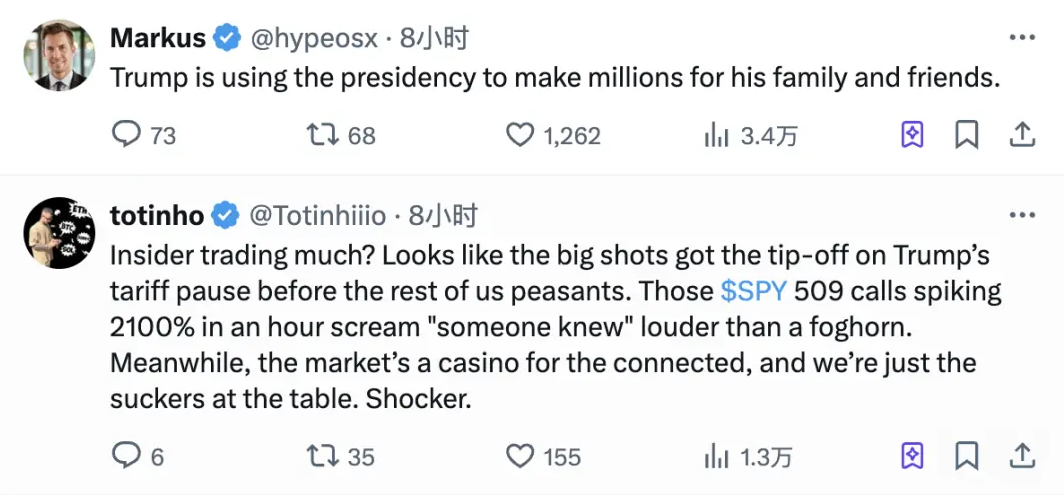Click purple extension icon on totinho's tweet
Image resolution: width=1064 pixels, height=495 pixels.
[x=912, y=456]
